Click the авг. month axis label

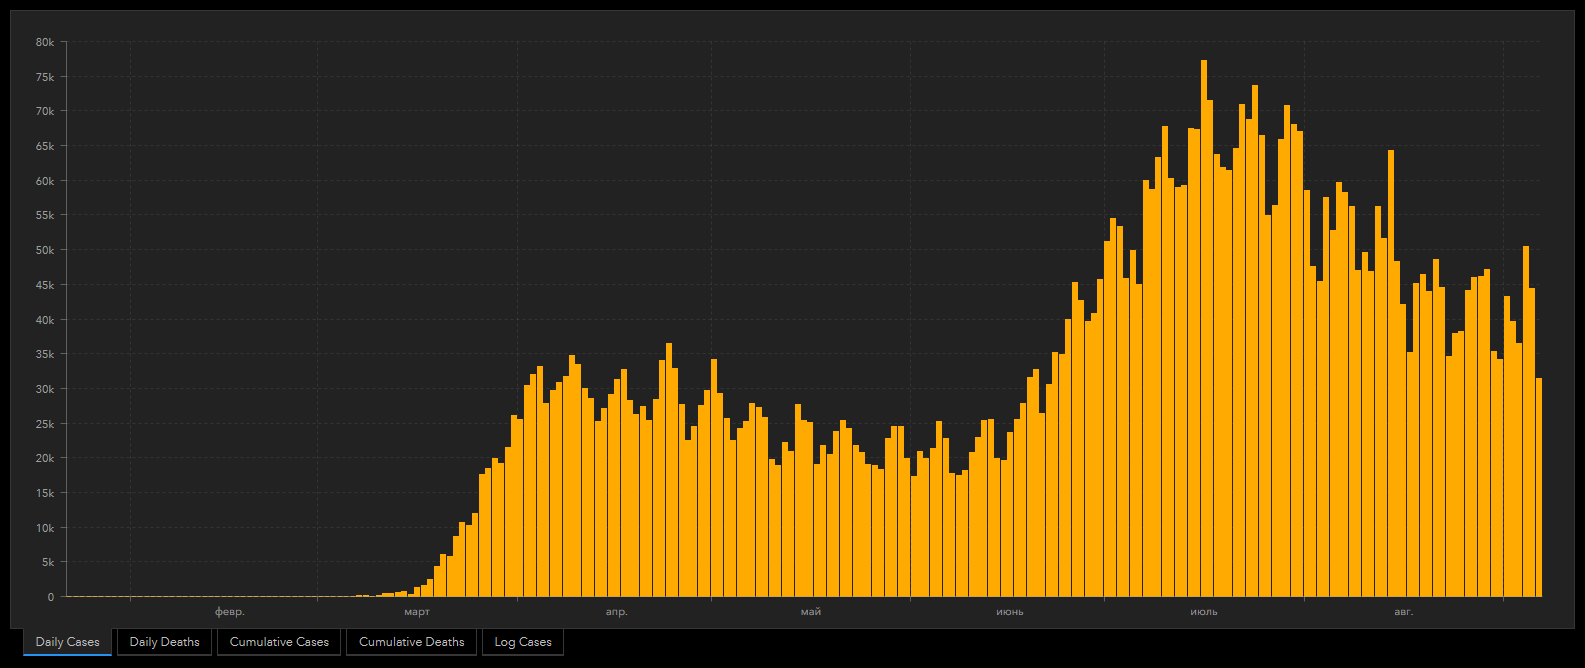pyautogui.click(x=1404, y=612)
